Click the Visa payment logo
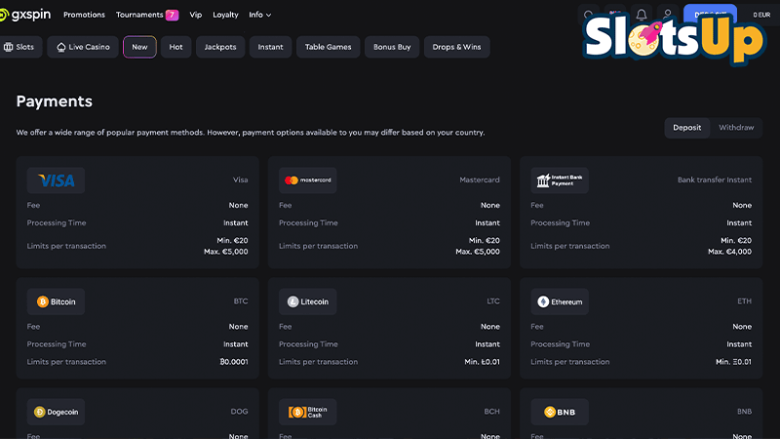 (x=56, y=181)
